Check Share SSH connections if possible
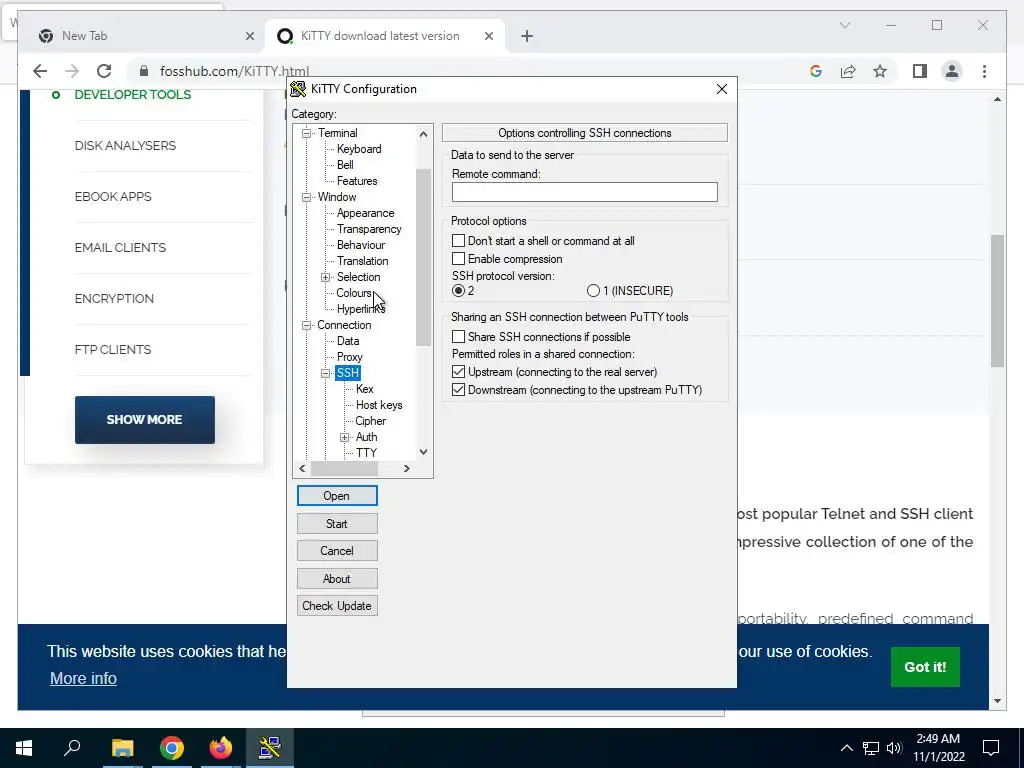The height and width of the screenshot is (768, 1024). [458, 337]
